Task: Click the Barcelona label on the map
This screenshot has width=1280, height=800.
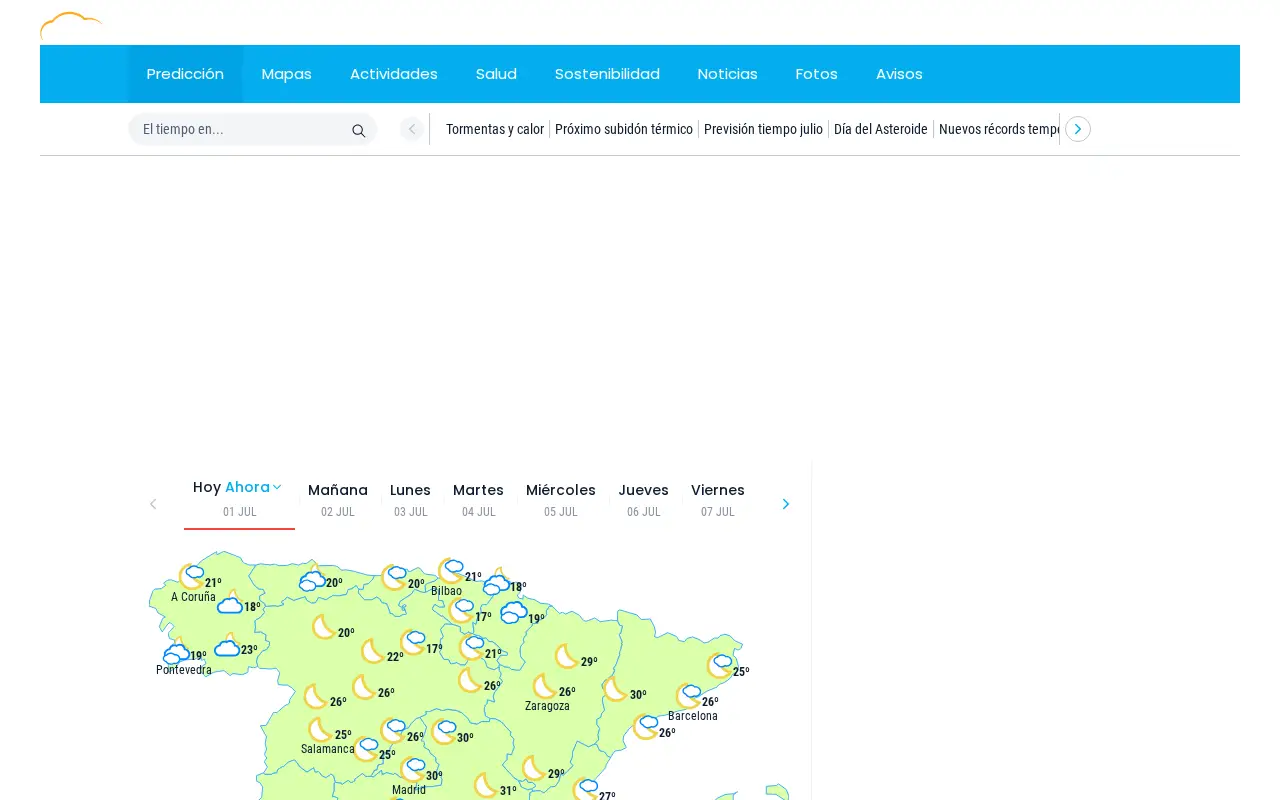Action: point(693,716)
